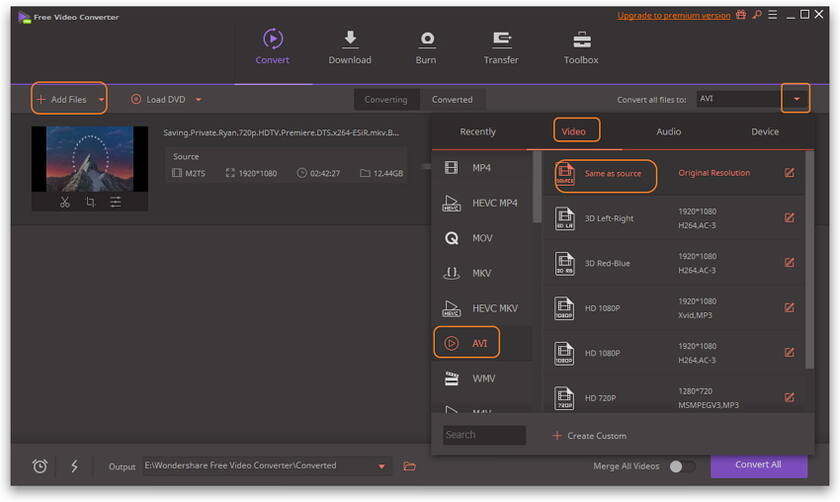The image size is (840, 502).
Task: Switch to Video tab
Action: click(x=574, y=131)
